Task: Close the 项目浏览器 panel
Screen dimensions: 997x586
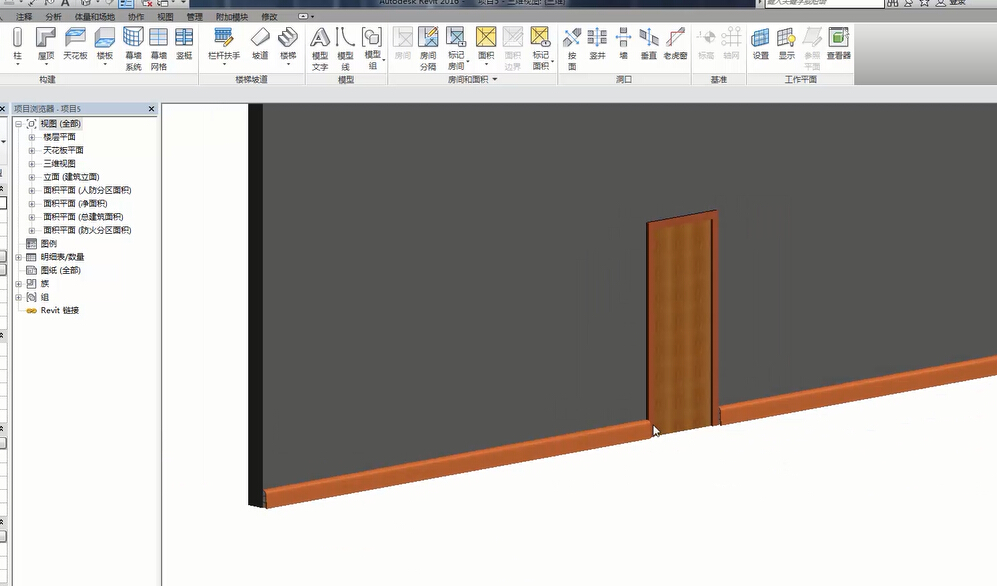Action: [x=151, y=109]
